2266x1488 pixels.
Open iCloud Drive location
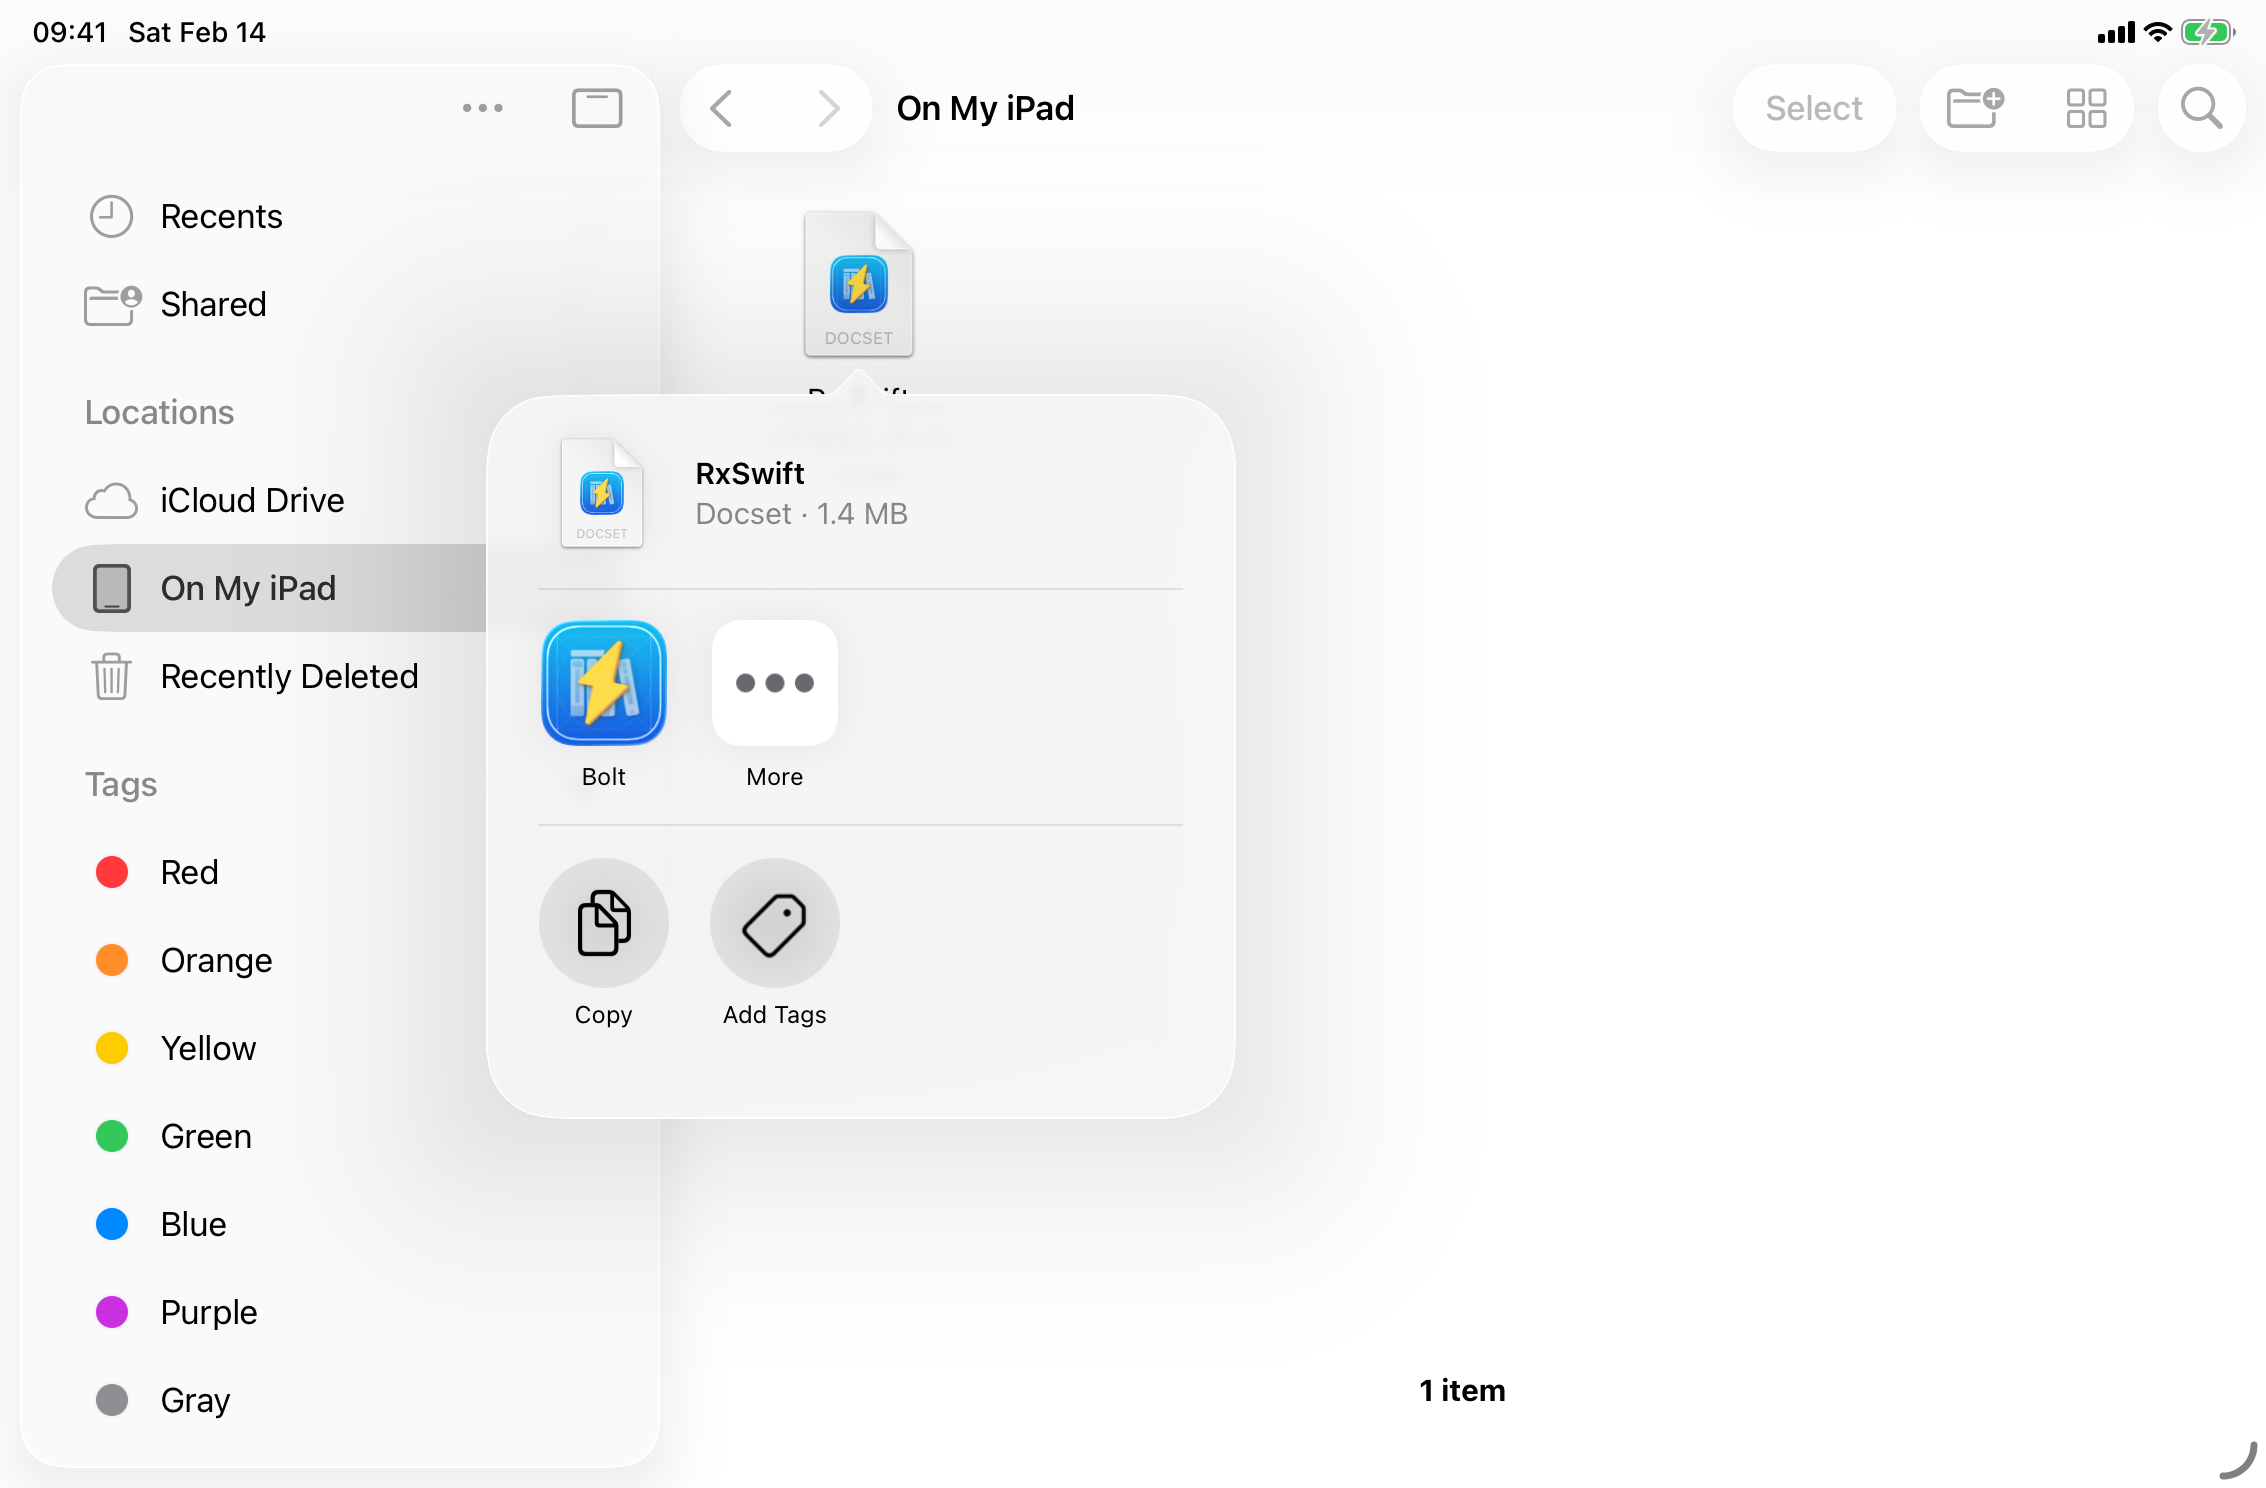251,500
